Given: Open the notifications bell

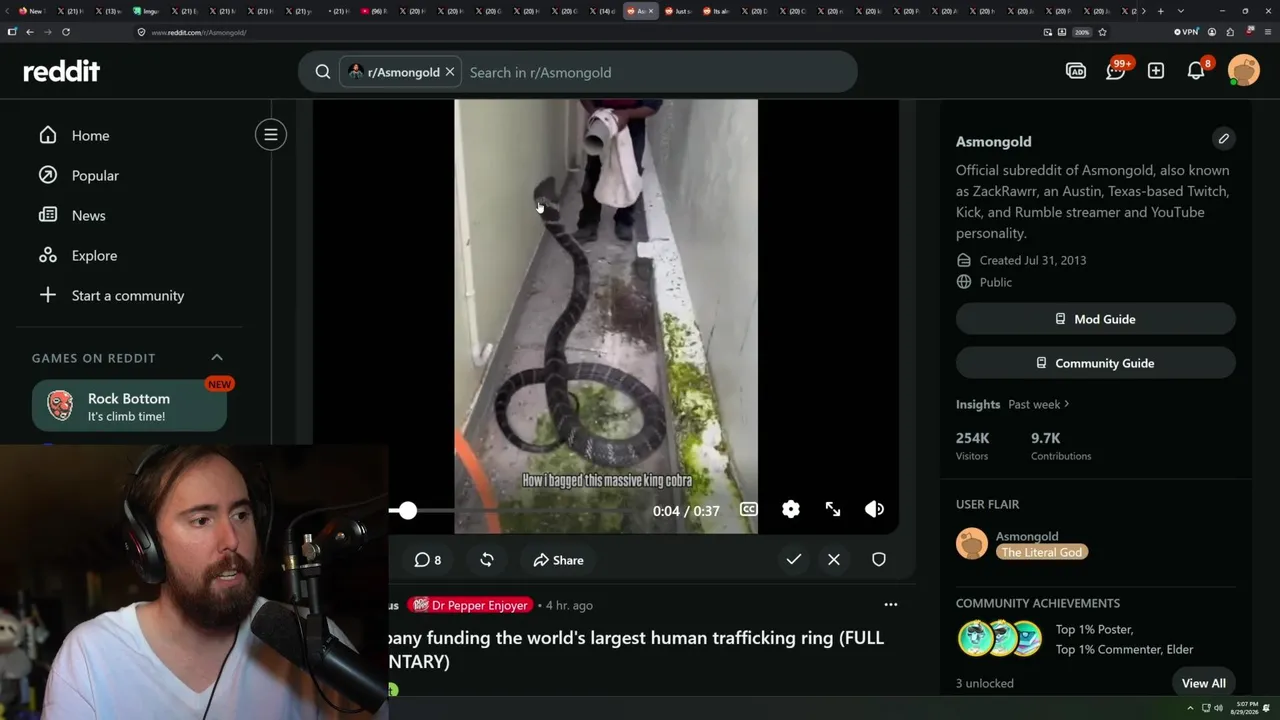Looking at the screenshot, I should pyautogui.click(x=1196, y=71).
